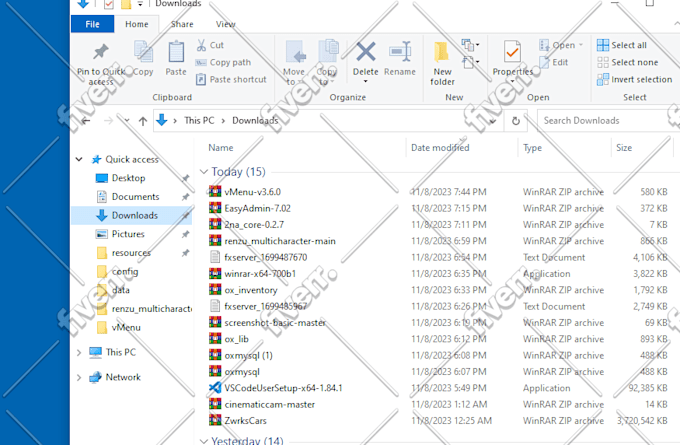The height and width of the screenshot is (445, 680).
Task: Open the config folder in sidebar
Action: point(125,272)
